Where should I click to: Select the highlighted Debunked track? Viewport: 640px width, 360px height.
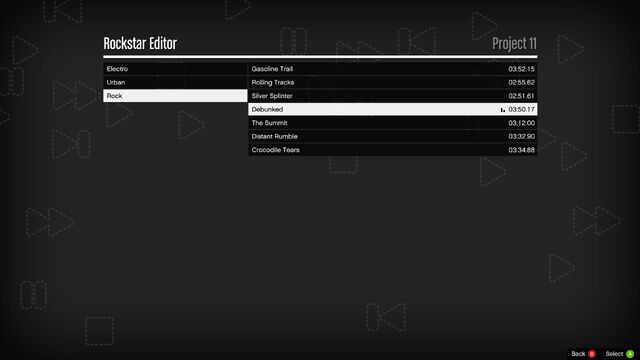point(393,109)
